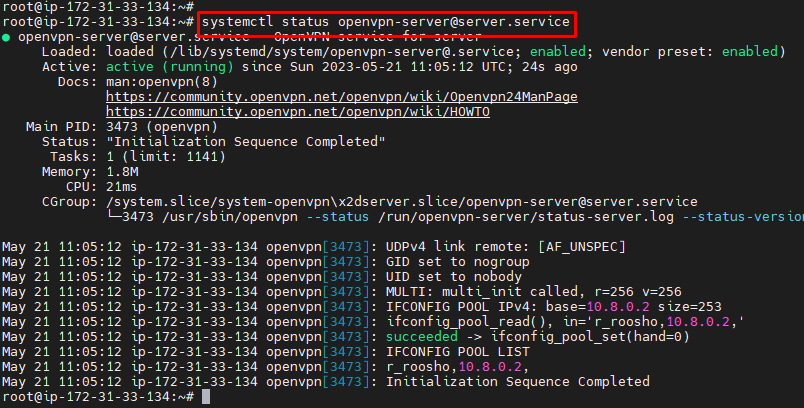Click the final 'Initialization Sequence Completed' log line
This screenshot has height=408, width=804.
(326, 381)
